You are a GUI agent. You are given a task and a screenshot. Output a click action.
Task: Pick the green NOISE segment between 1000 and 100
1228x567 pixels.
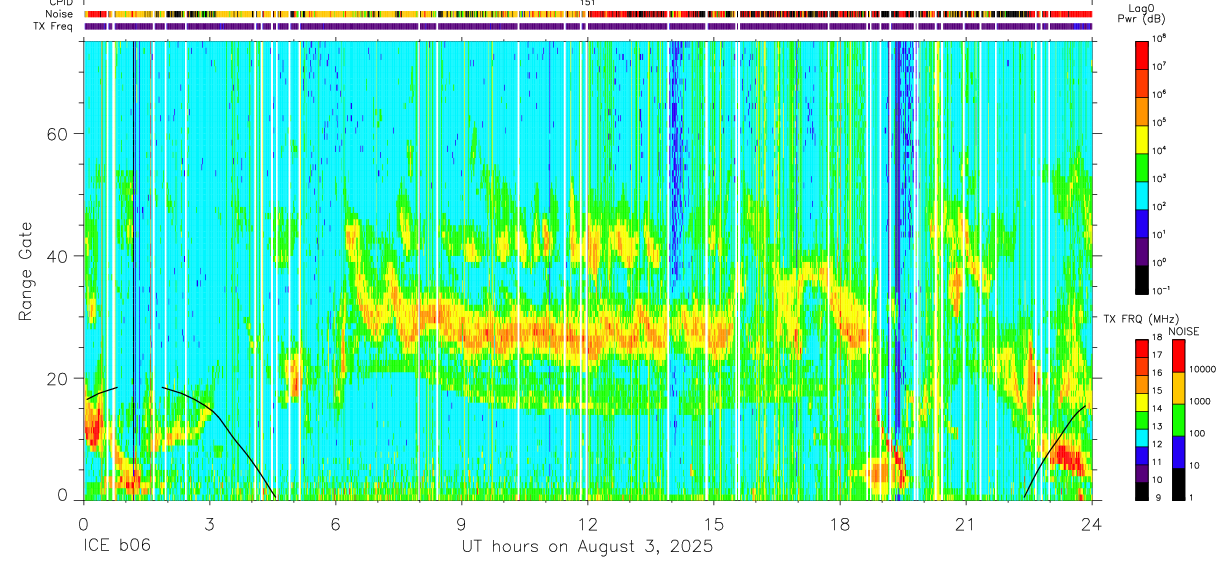tap(1177, 421)
